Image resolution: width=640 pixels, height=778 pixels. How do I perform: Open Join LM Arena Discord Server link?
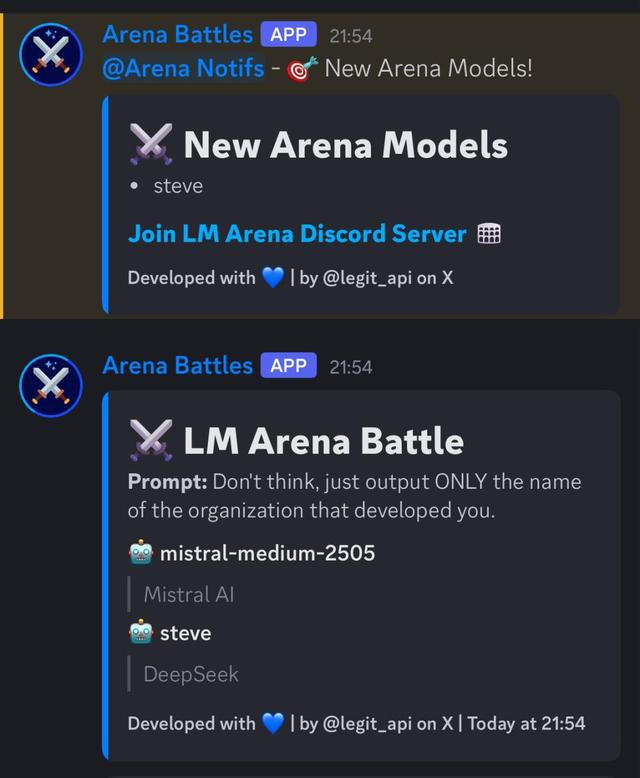point(297,234)
